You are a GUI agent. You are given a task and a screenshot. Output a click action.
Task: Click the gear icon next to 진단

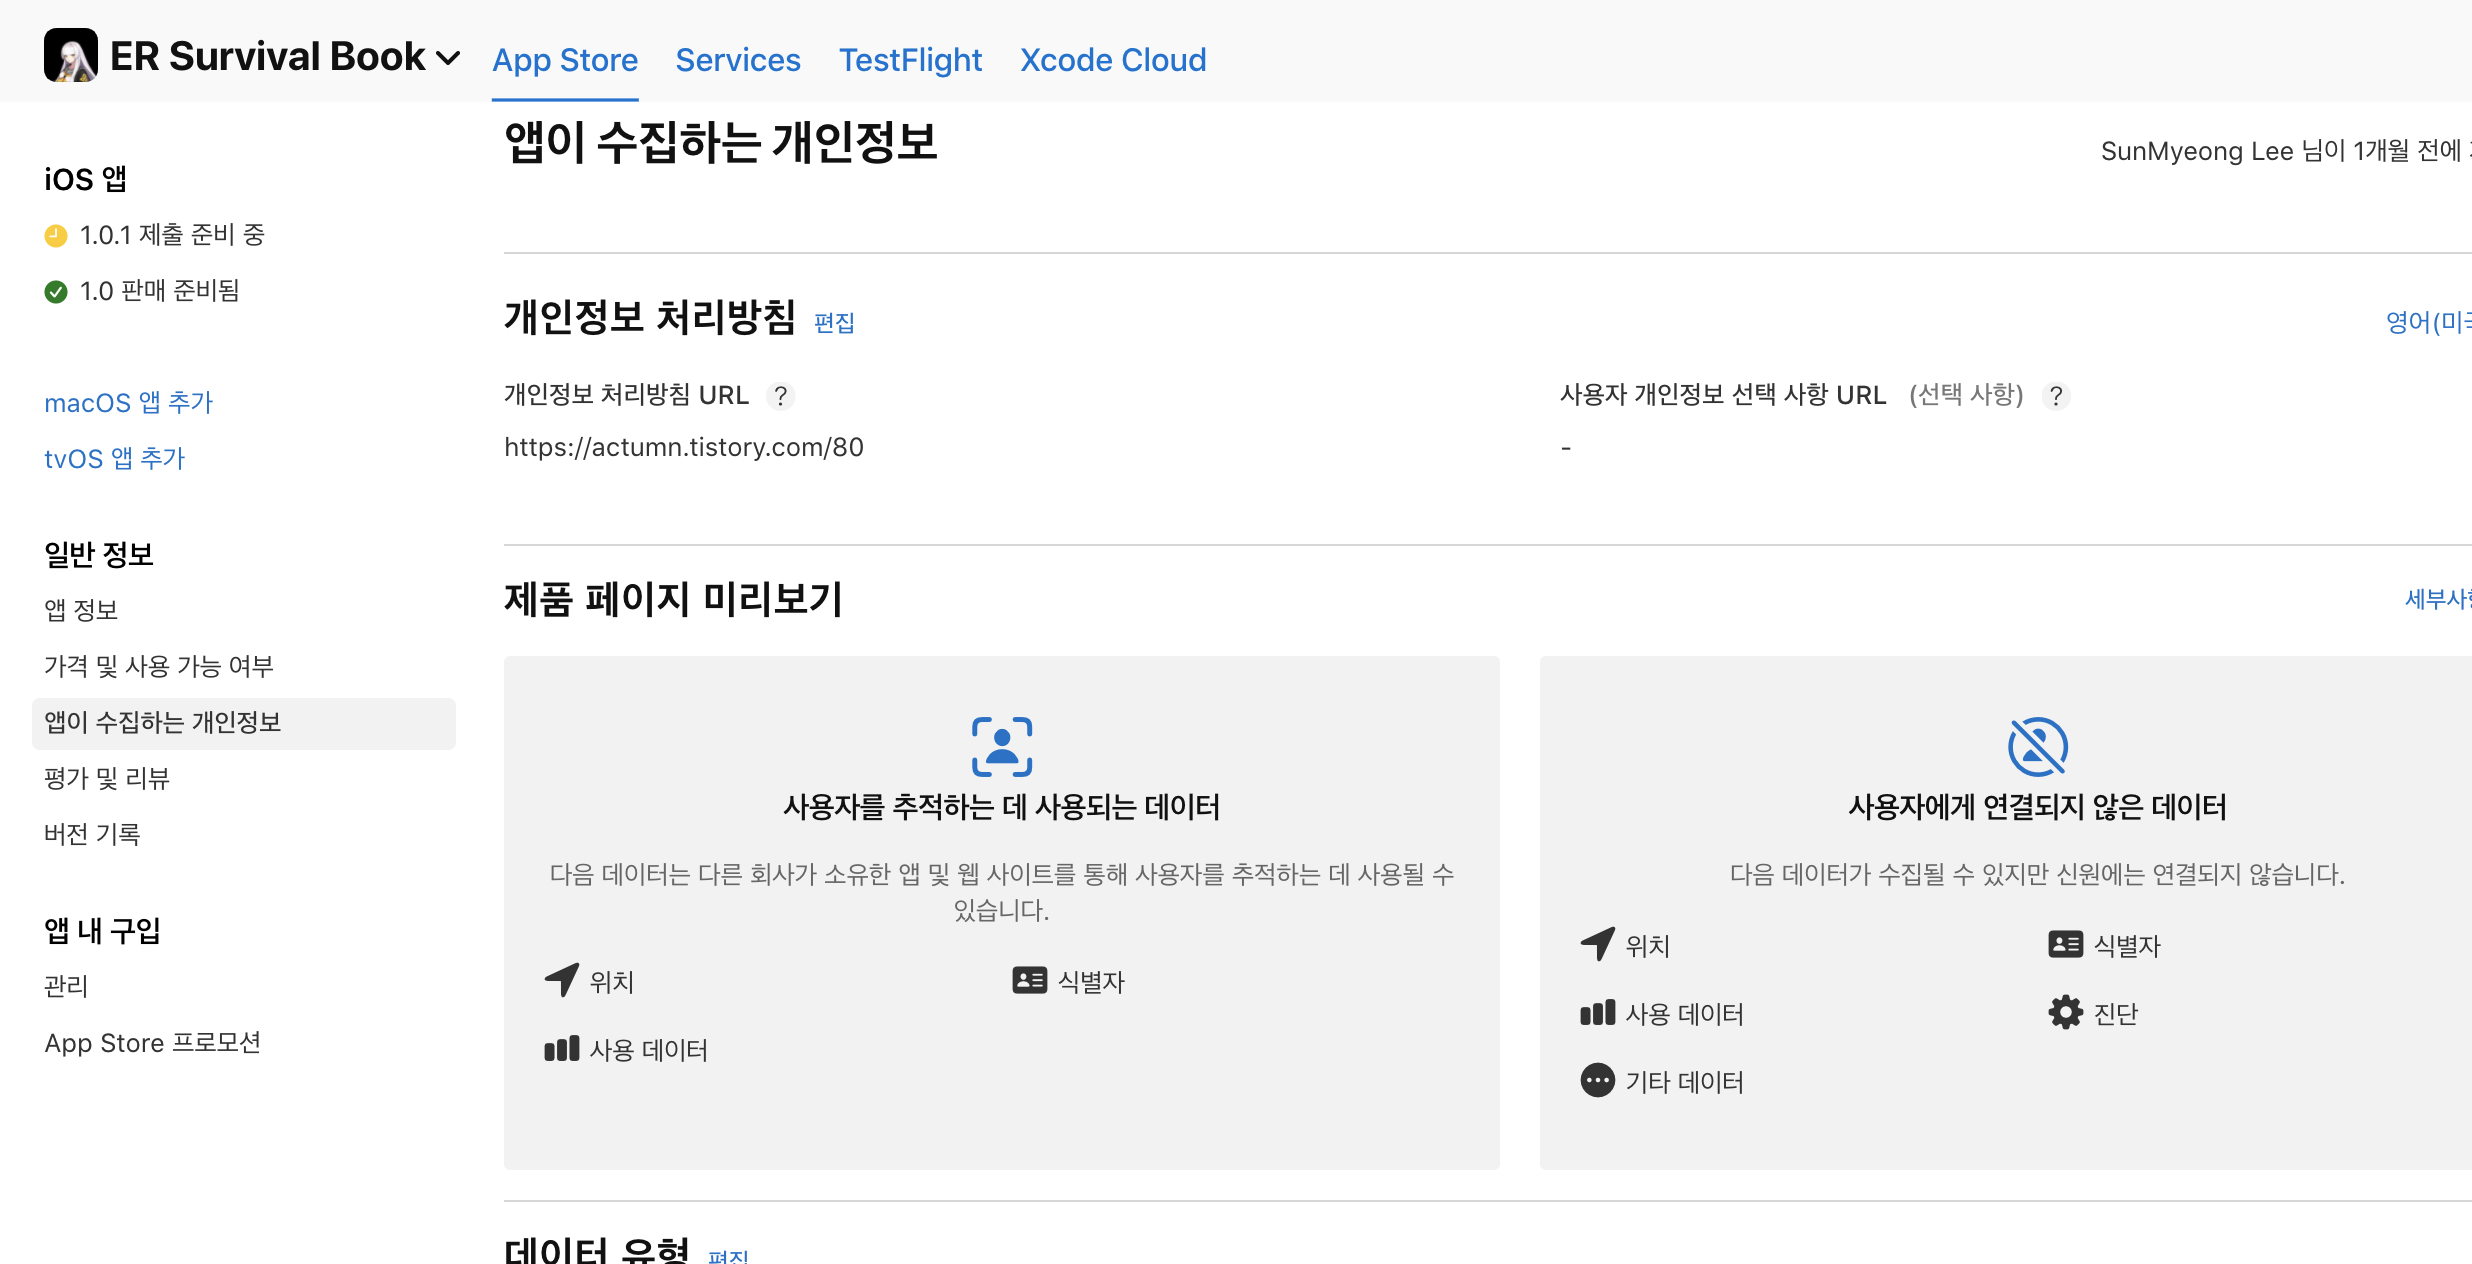click(2065, 1013)
